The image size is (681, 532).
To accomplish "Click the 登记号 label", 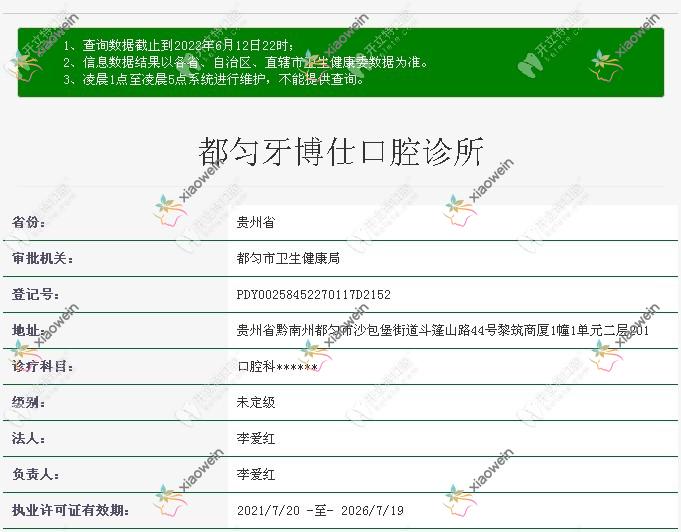I will coord(36,294).
